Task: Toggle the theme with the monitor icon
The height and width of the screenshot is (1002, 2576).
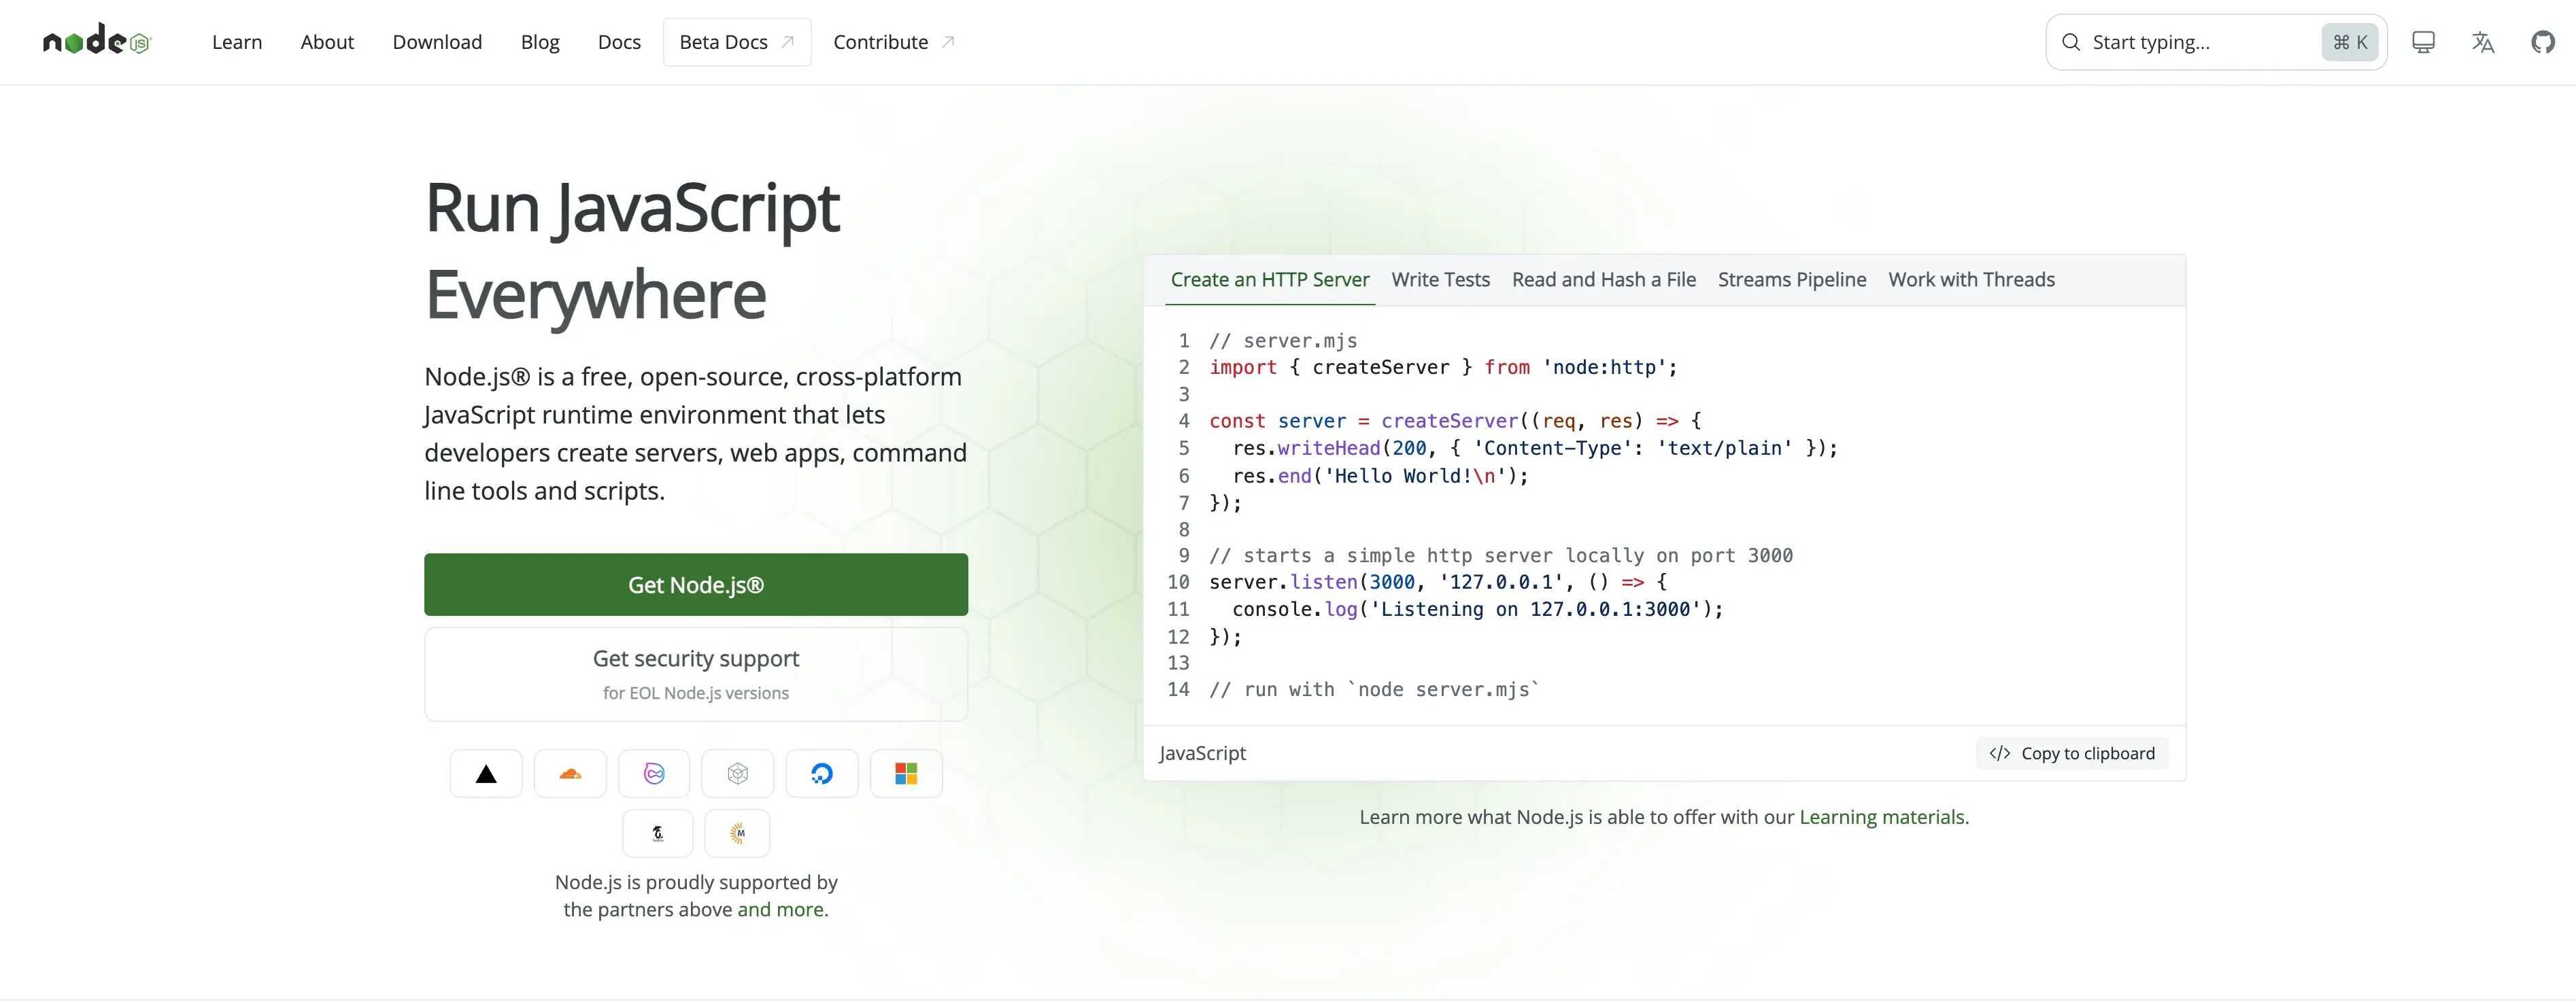Action: pyautogui.click(x=2423, y=42)
